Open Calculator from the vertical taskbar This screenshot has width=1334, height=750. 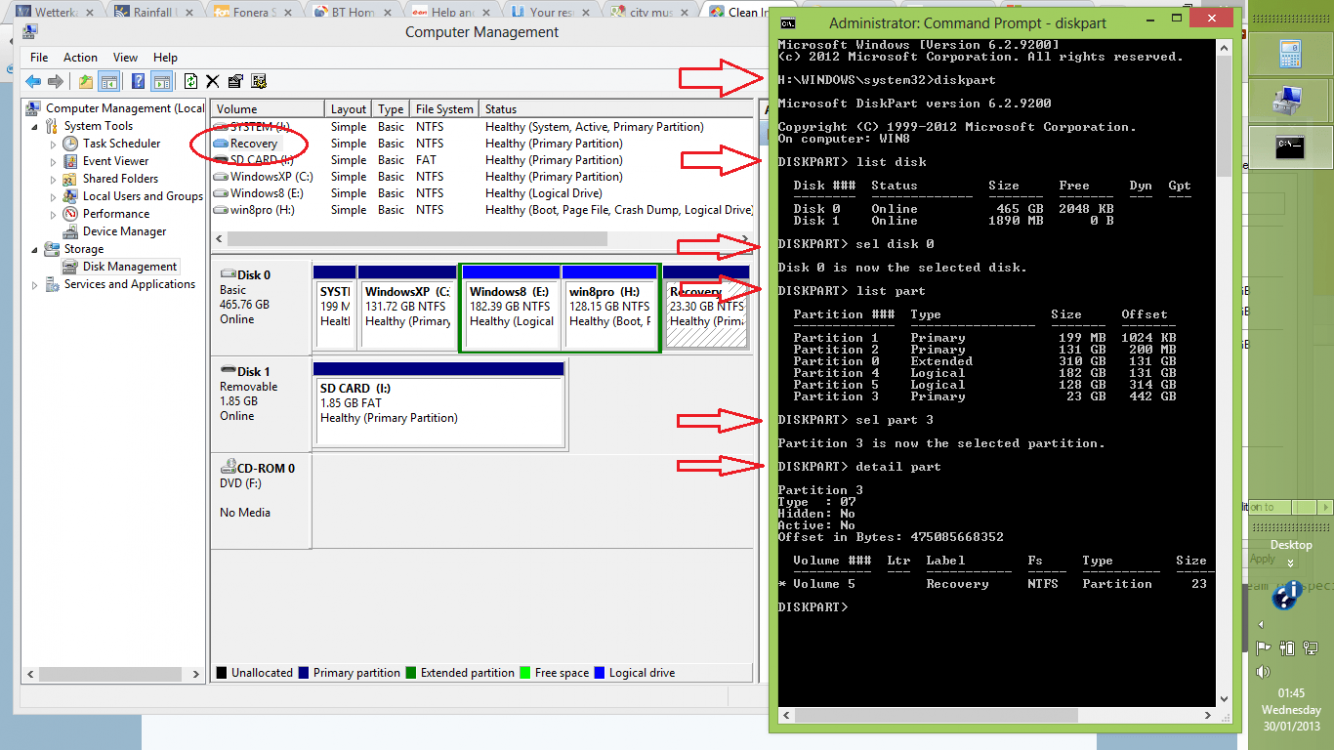[1288, 52]
